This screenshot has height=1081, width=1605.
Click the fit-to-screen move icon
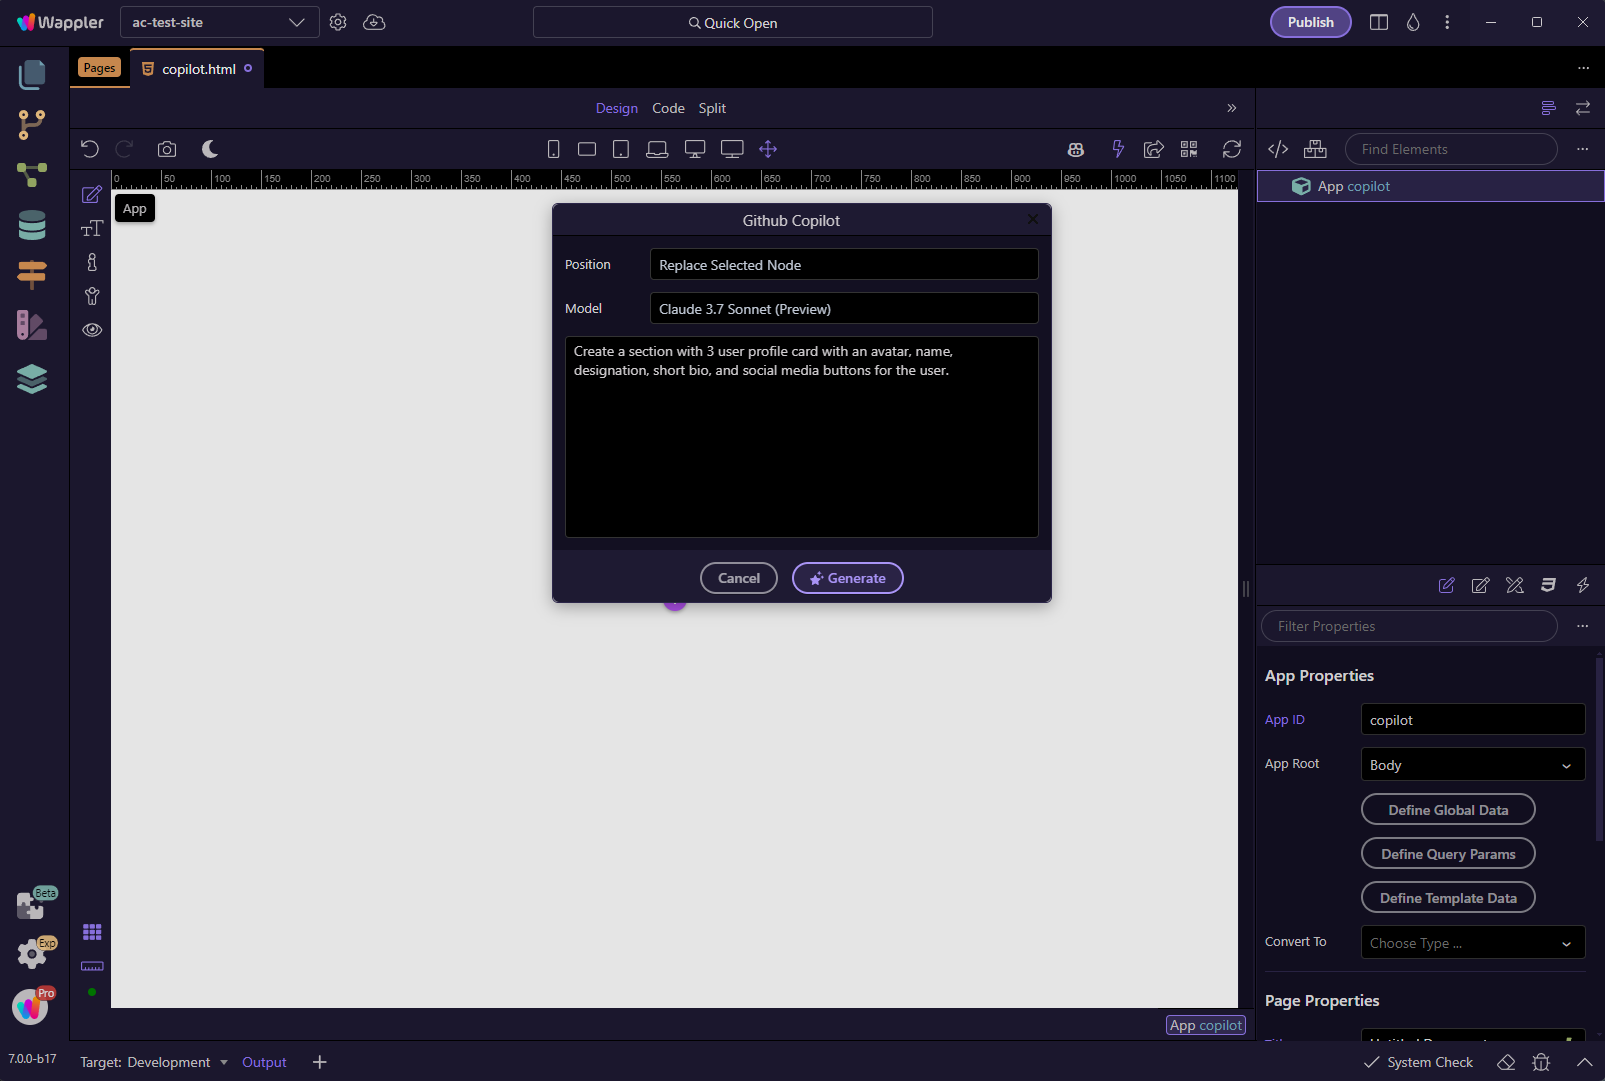pyautogui.click(x=768, y=149)
